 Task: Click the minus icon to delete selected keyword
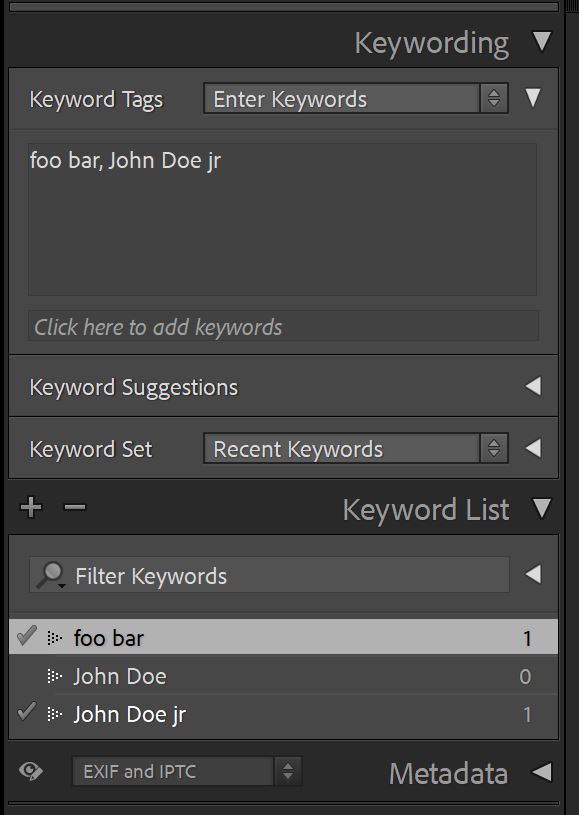pos(74,508)
